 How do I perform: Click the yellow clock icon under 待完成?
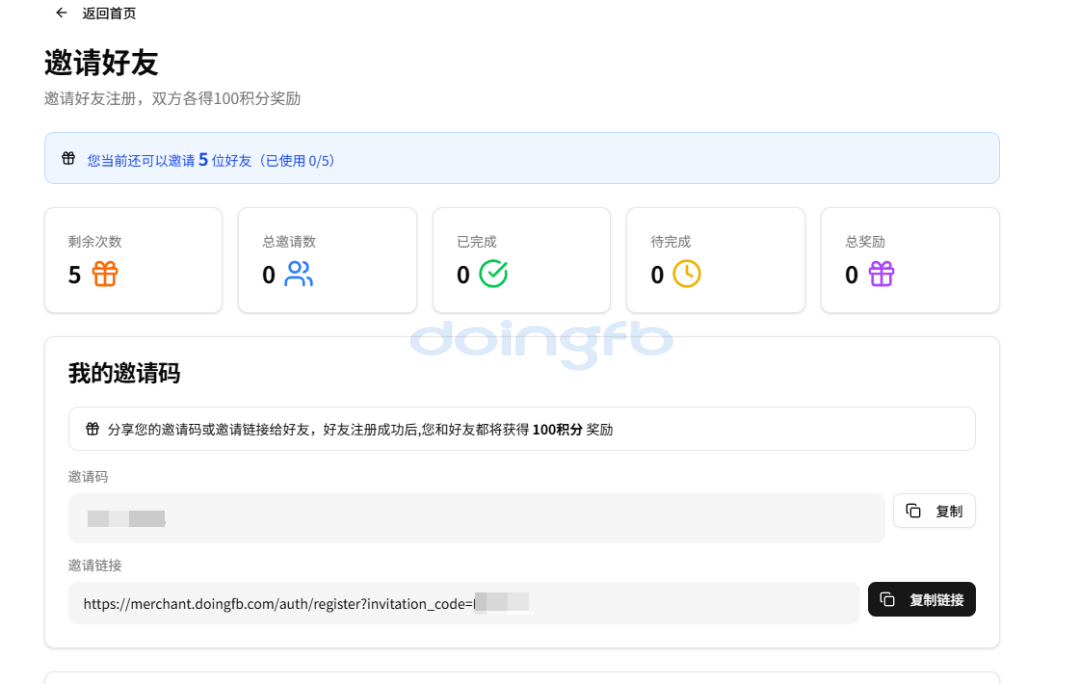[x=687, y=274]
